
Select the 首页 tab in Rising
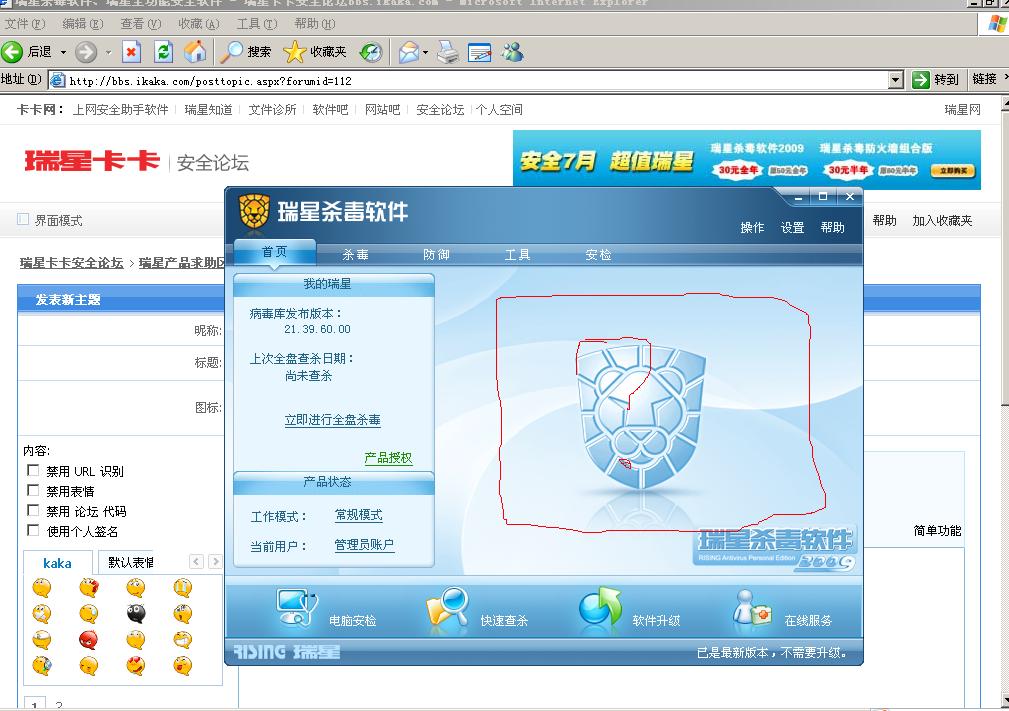tap(275, 252)
